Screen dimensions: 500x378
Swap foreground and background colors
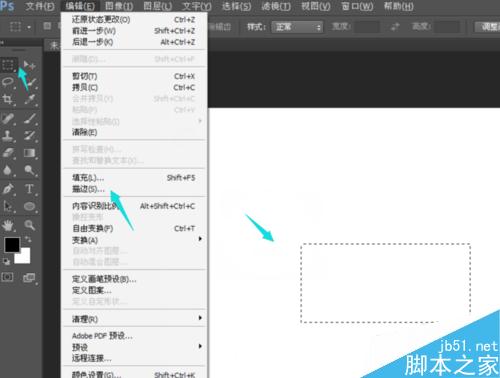click(28, 239)
